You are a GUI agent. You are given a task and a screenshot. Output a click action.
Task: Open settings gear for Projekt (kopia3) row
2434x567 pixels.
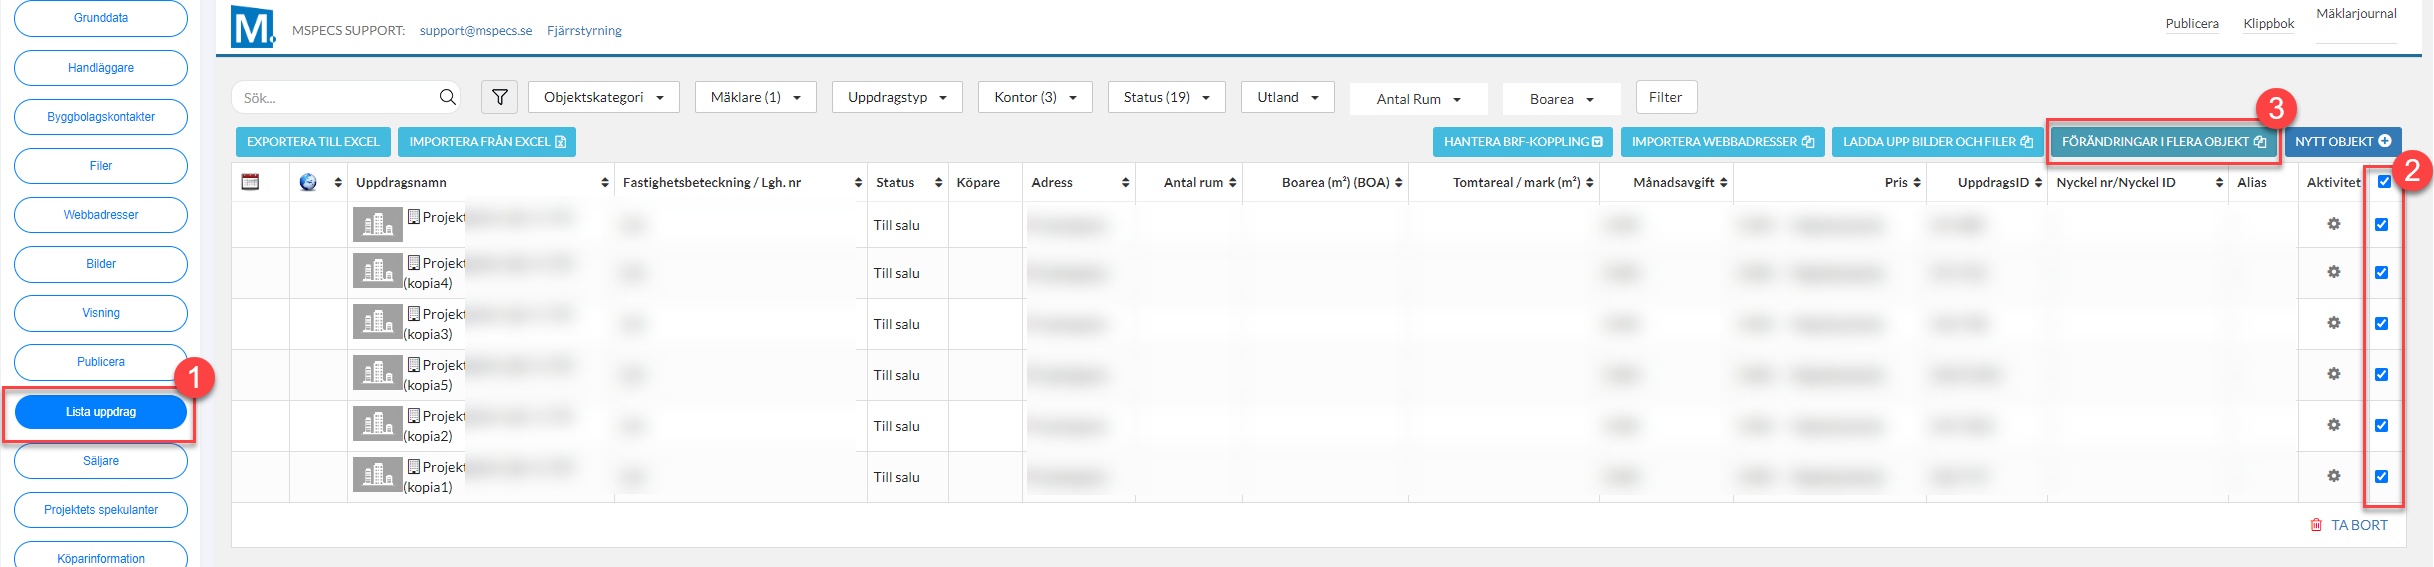pos(2333,323)
